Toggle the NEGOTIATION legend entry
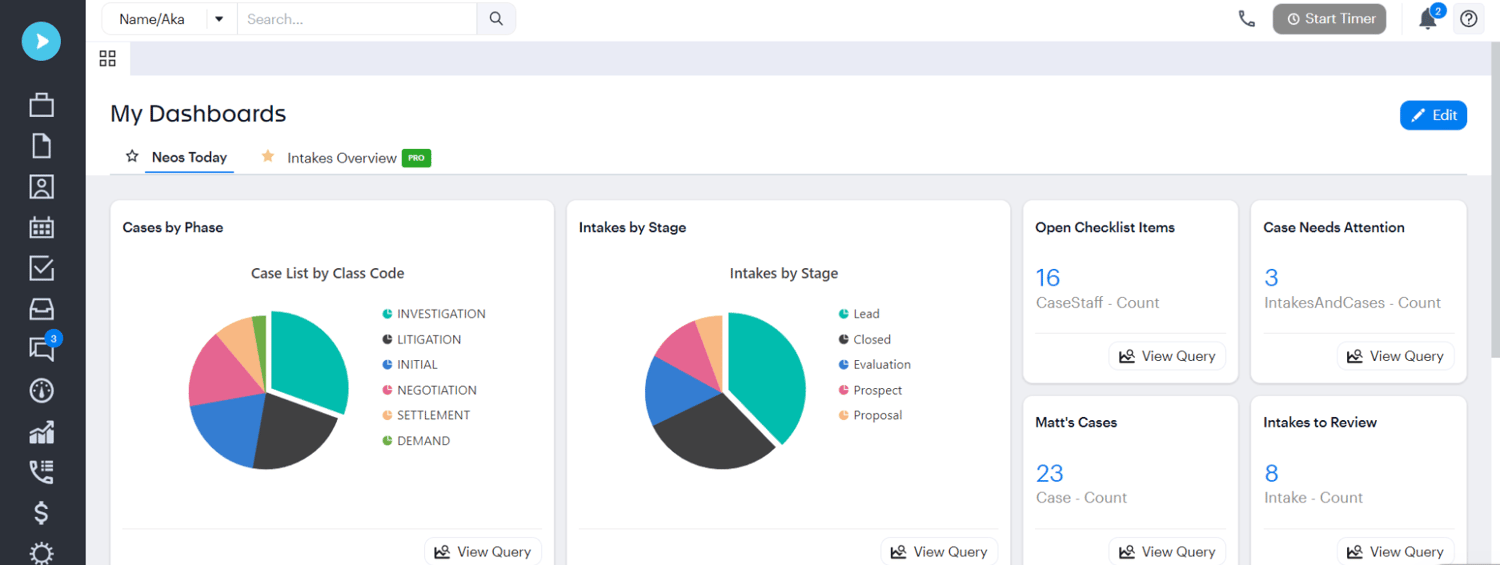 429,390
